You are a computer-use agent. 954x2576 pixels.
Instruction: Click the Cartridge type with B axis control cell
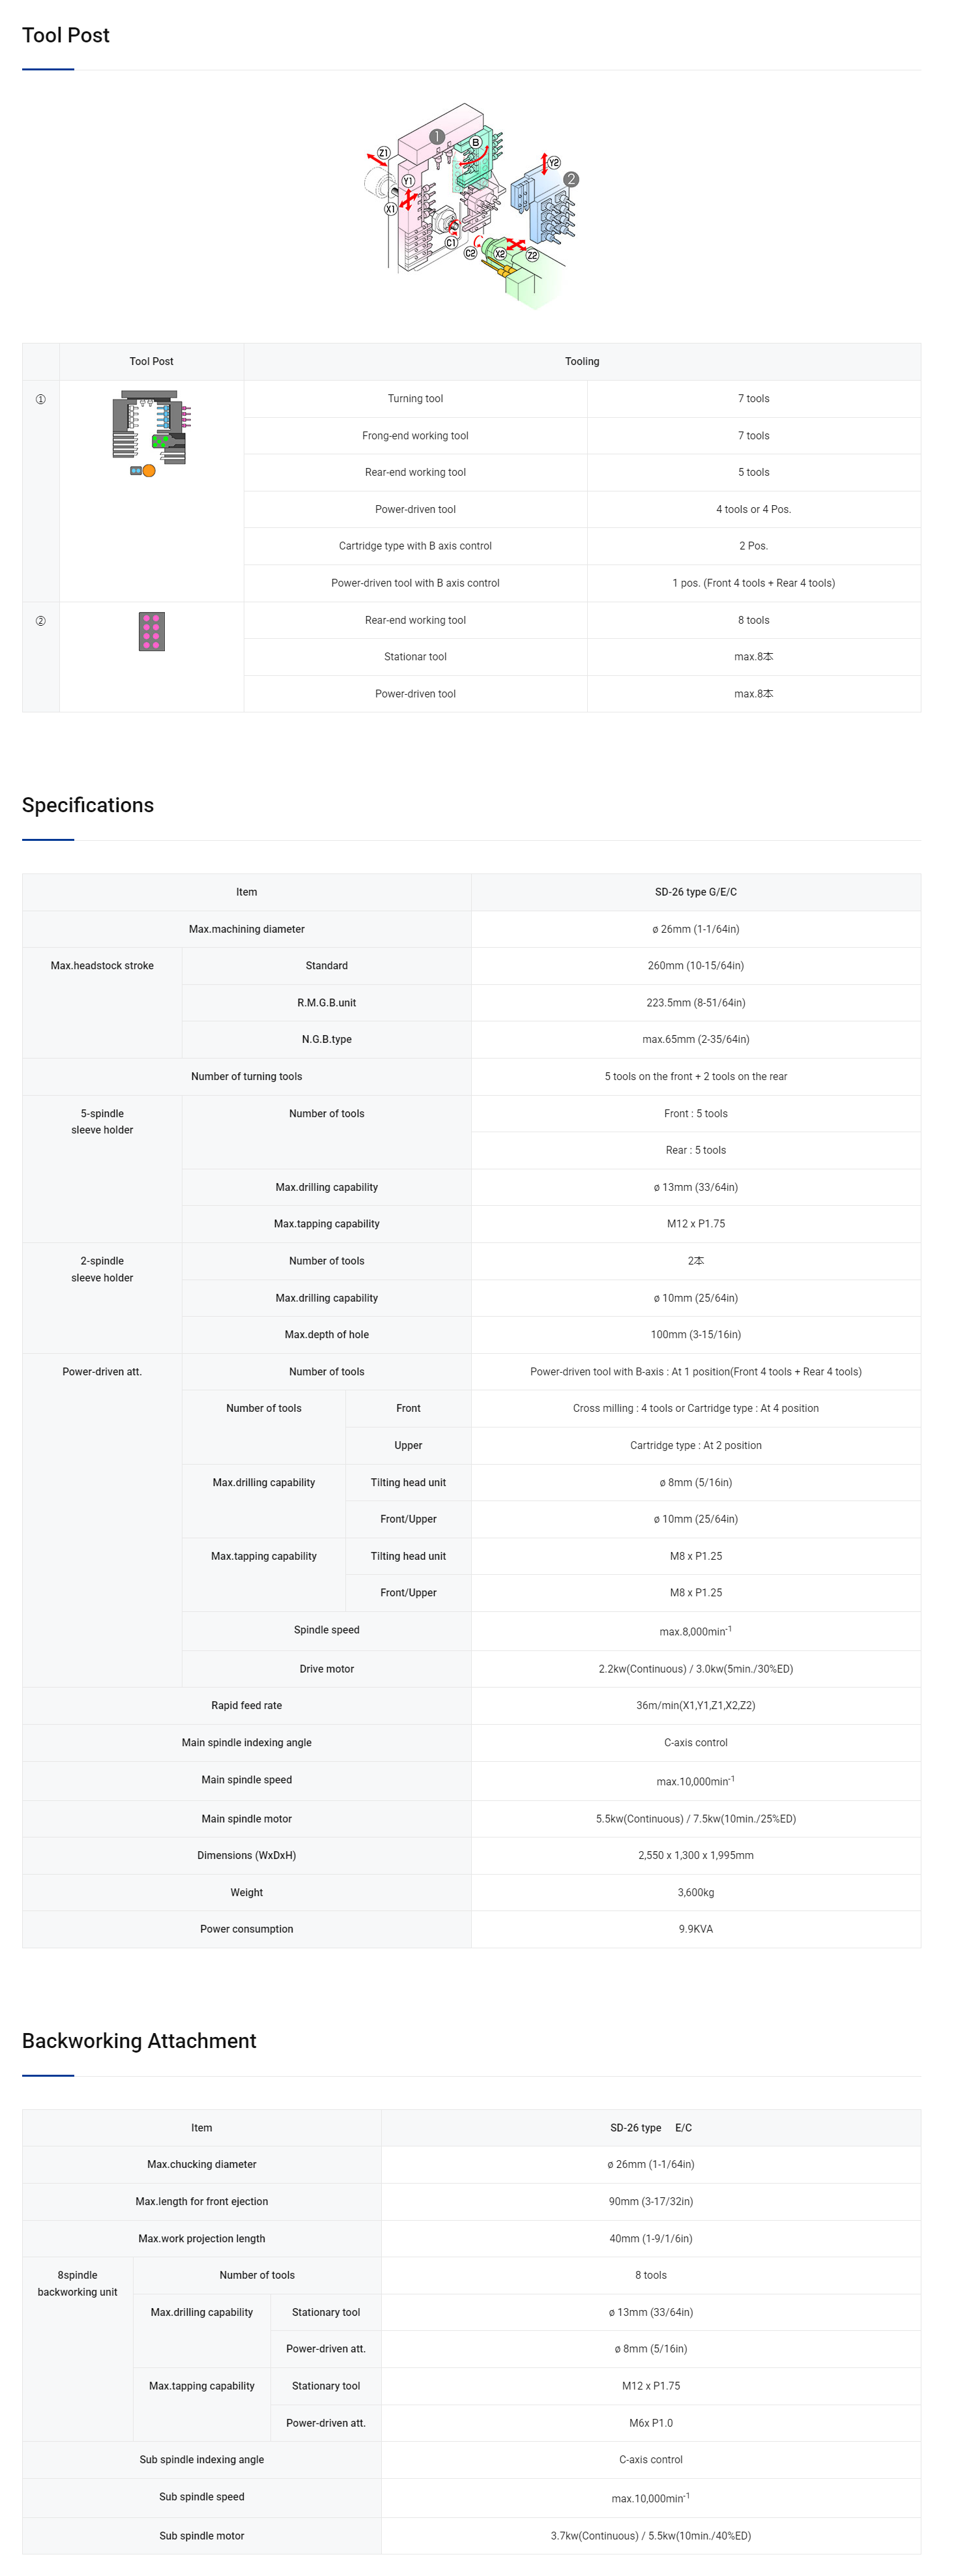(415, 546)
